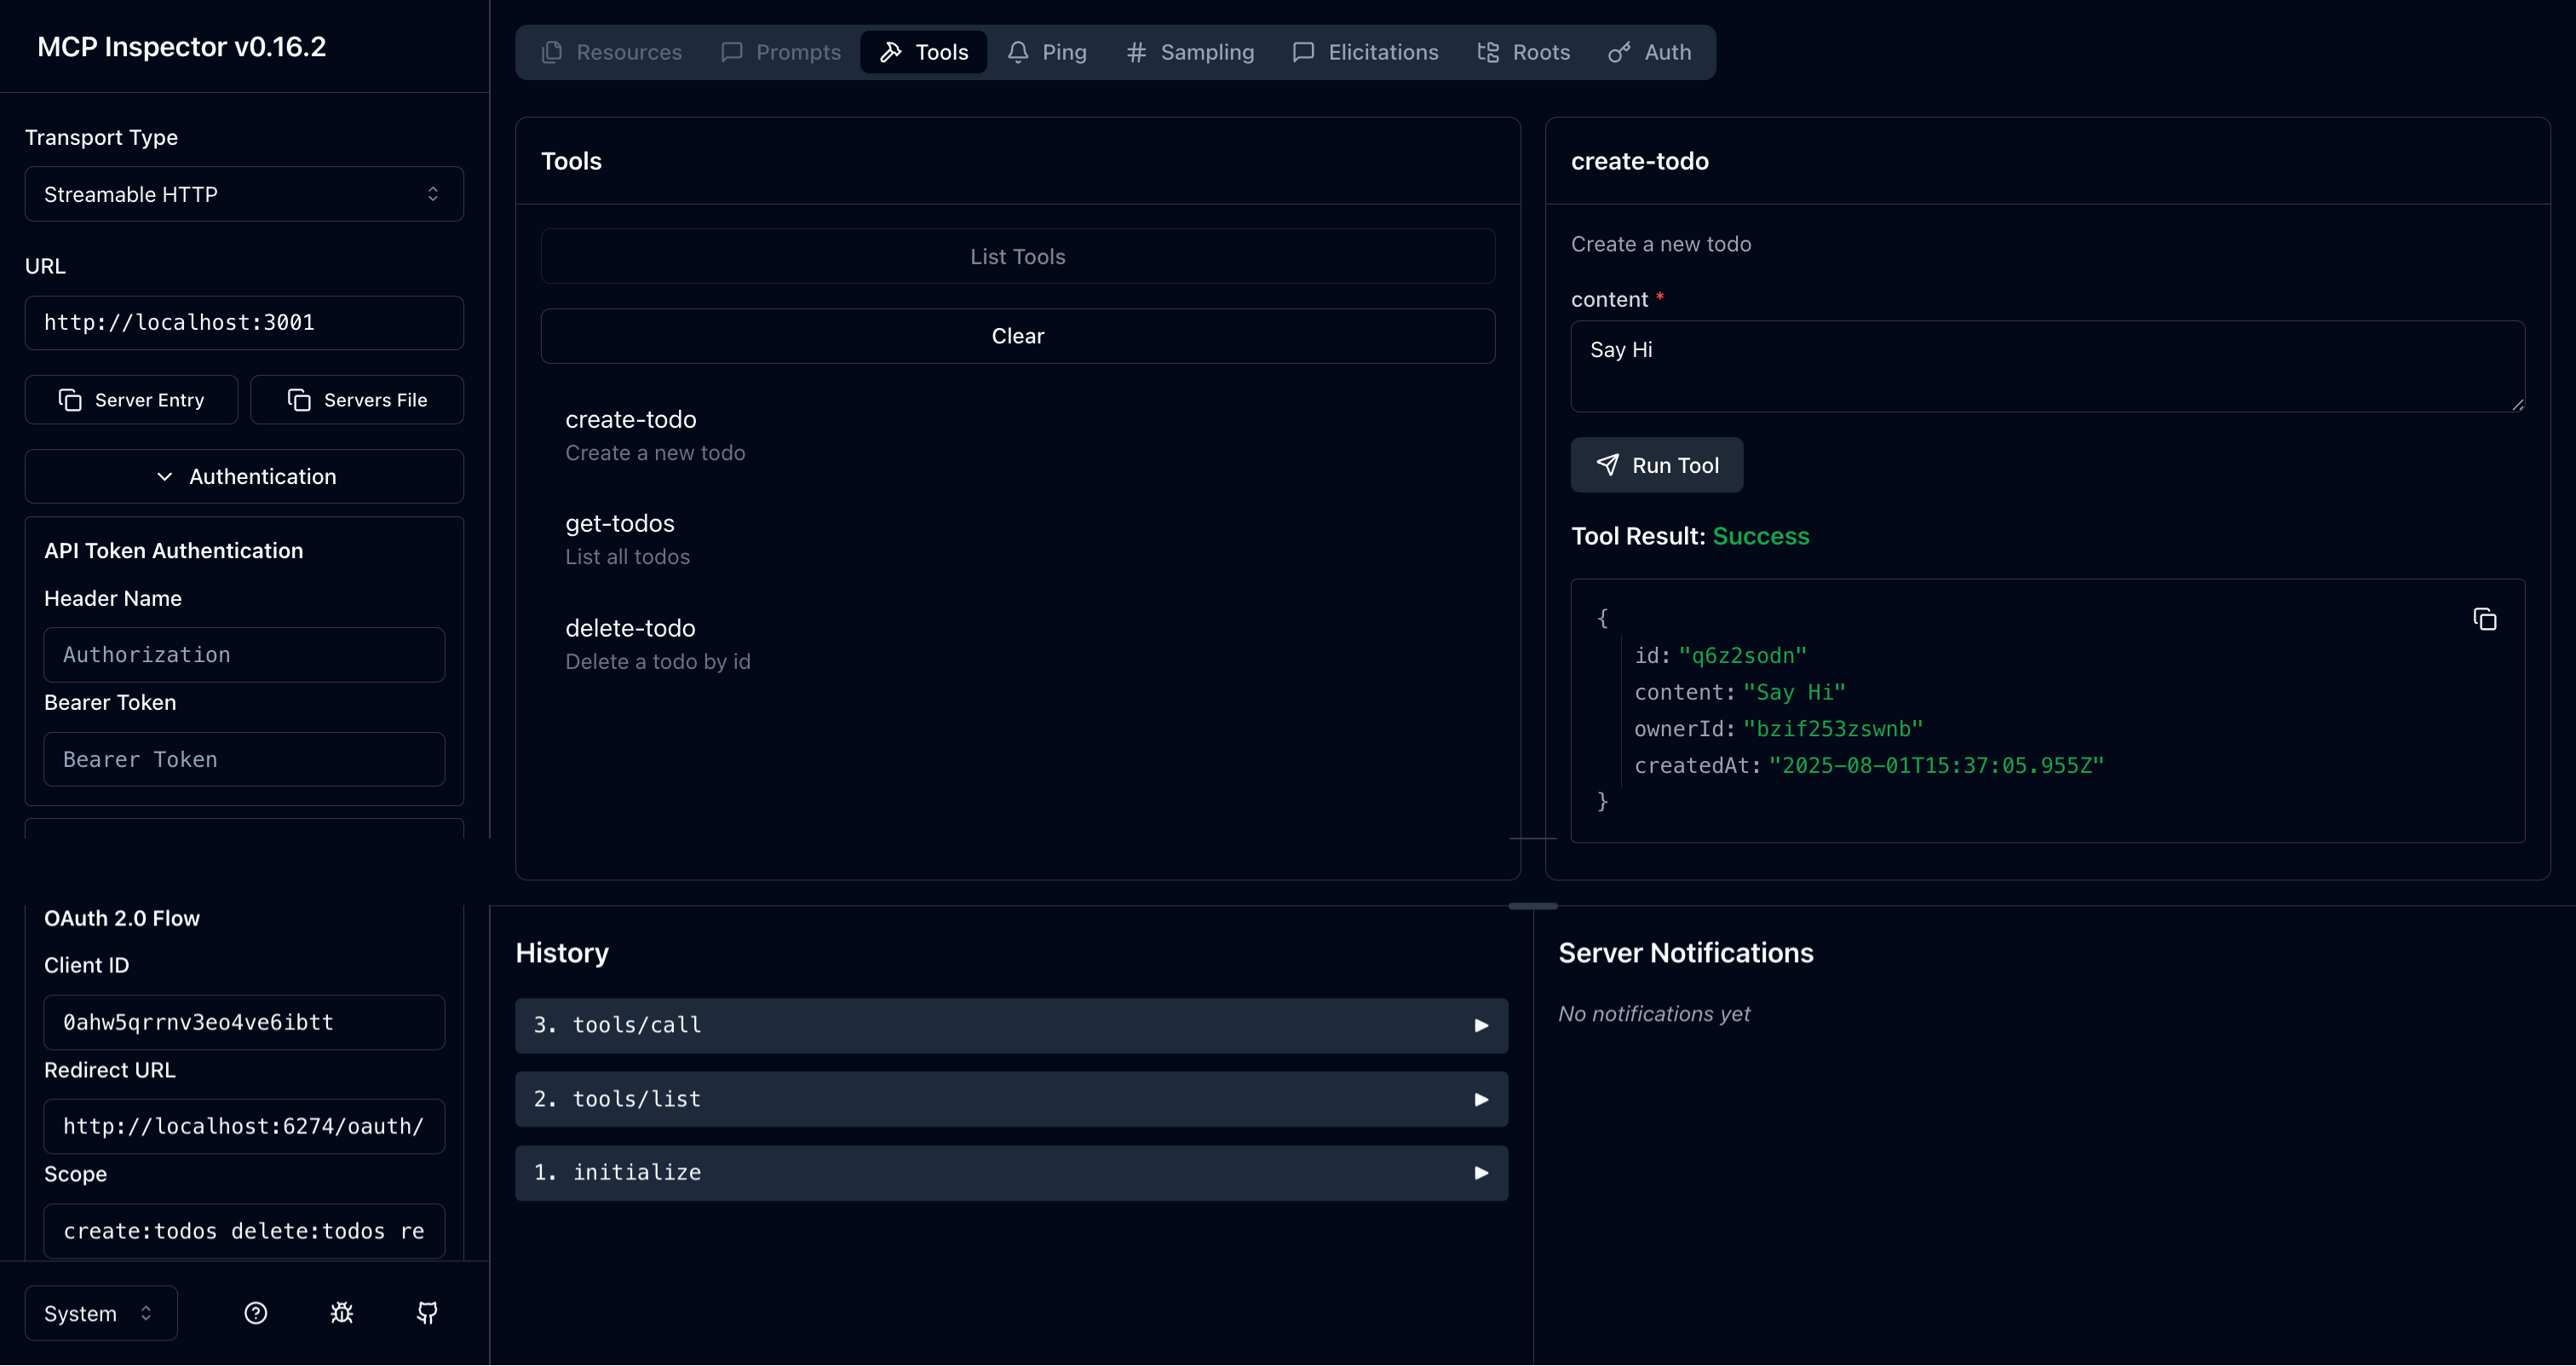Switch to the Resources tab
Viewport: 2576px width, 1366px height.
tap(612, 52)
